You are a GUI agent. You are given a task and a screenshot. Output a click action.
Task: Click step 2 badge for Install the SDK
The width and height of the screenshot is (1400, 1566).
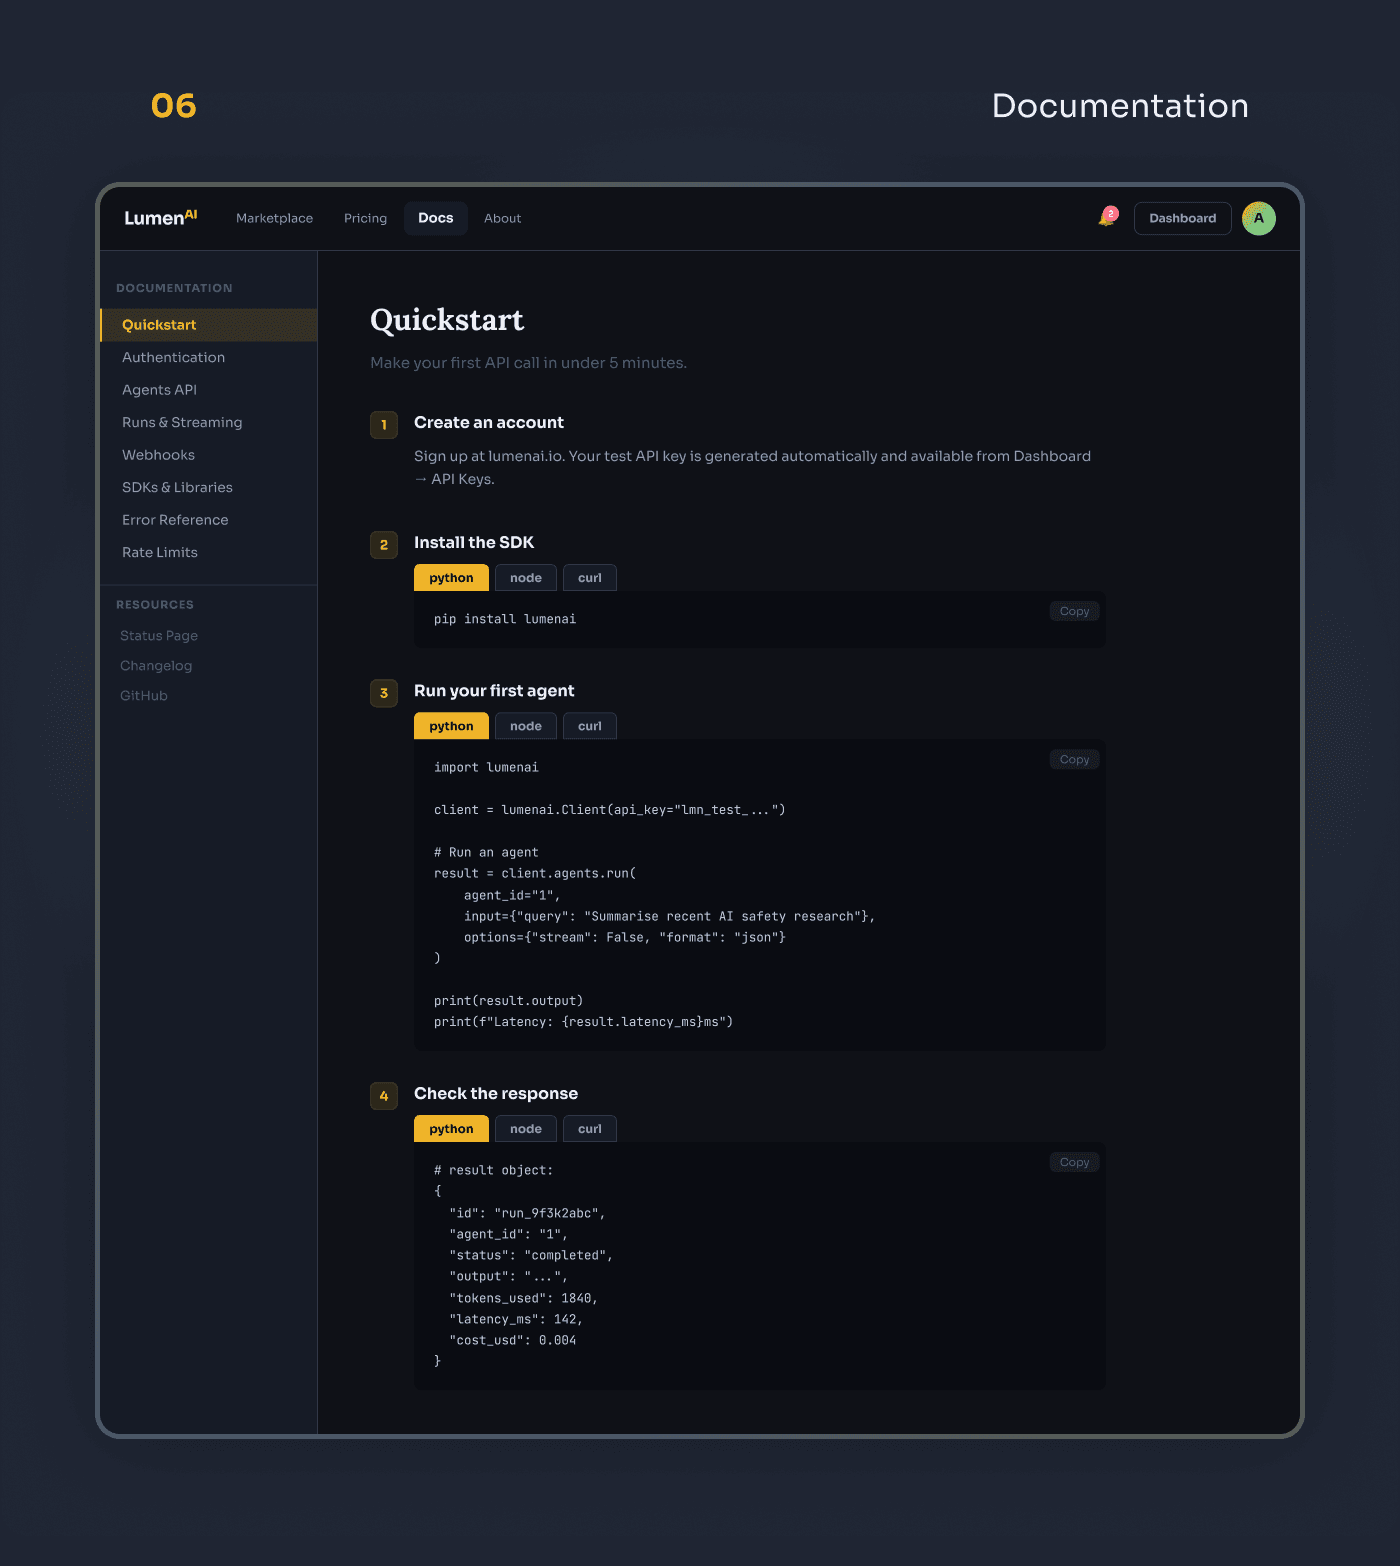coord(384,545)
